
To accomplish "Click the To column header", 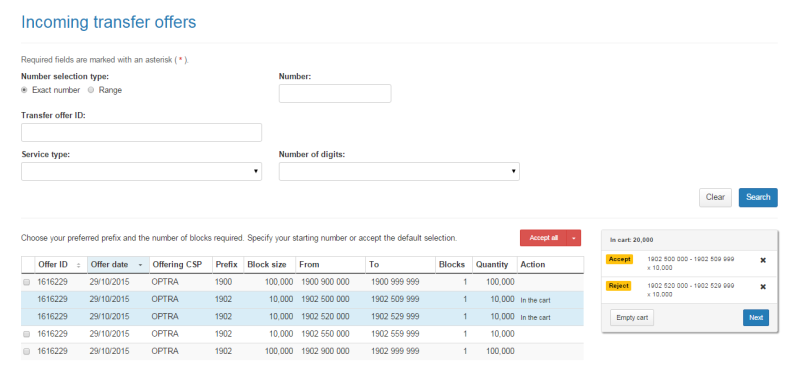I will pyautogui.click(x=401, y=265).
